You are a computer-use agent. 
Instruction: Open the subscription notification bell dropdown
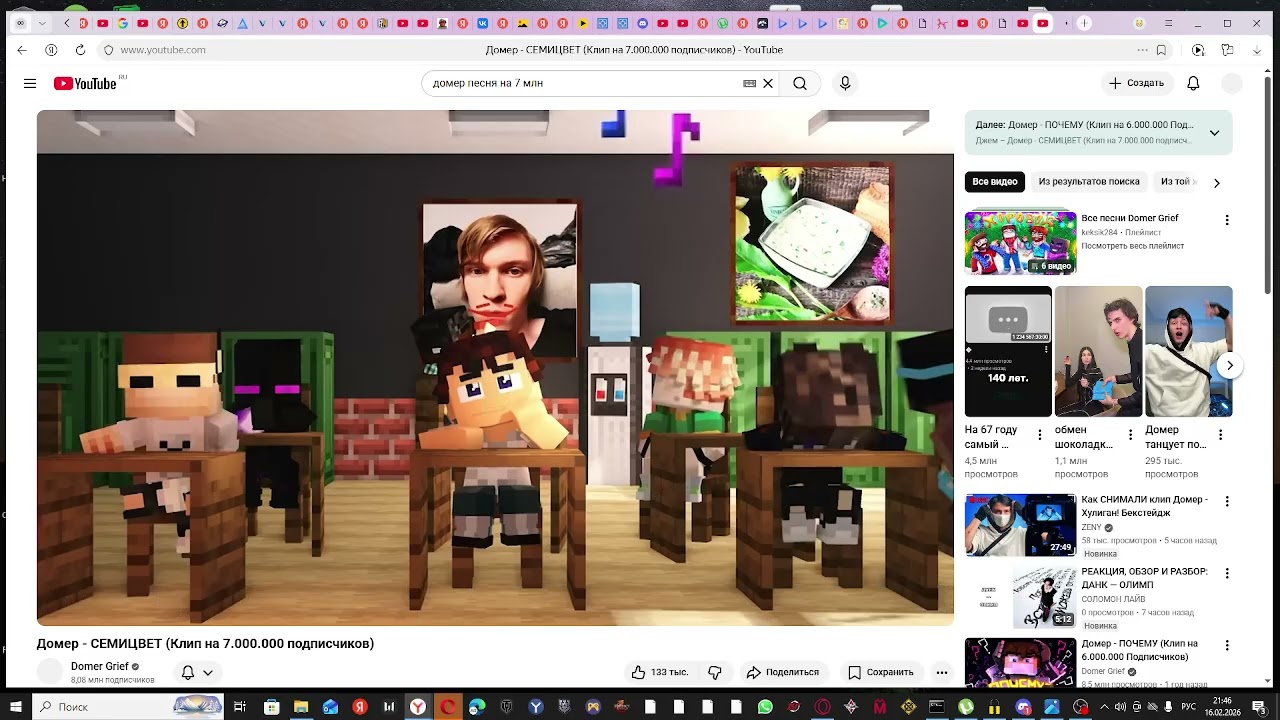pyautogui.click(x=197, y=672)
